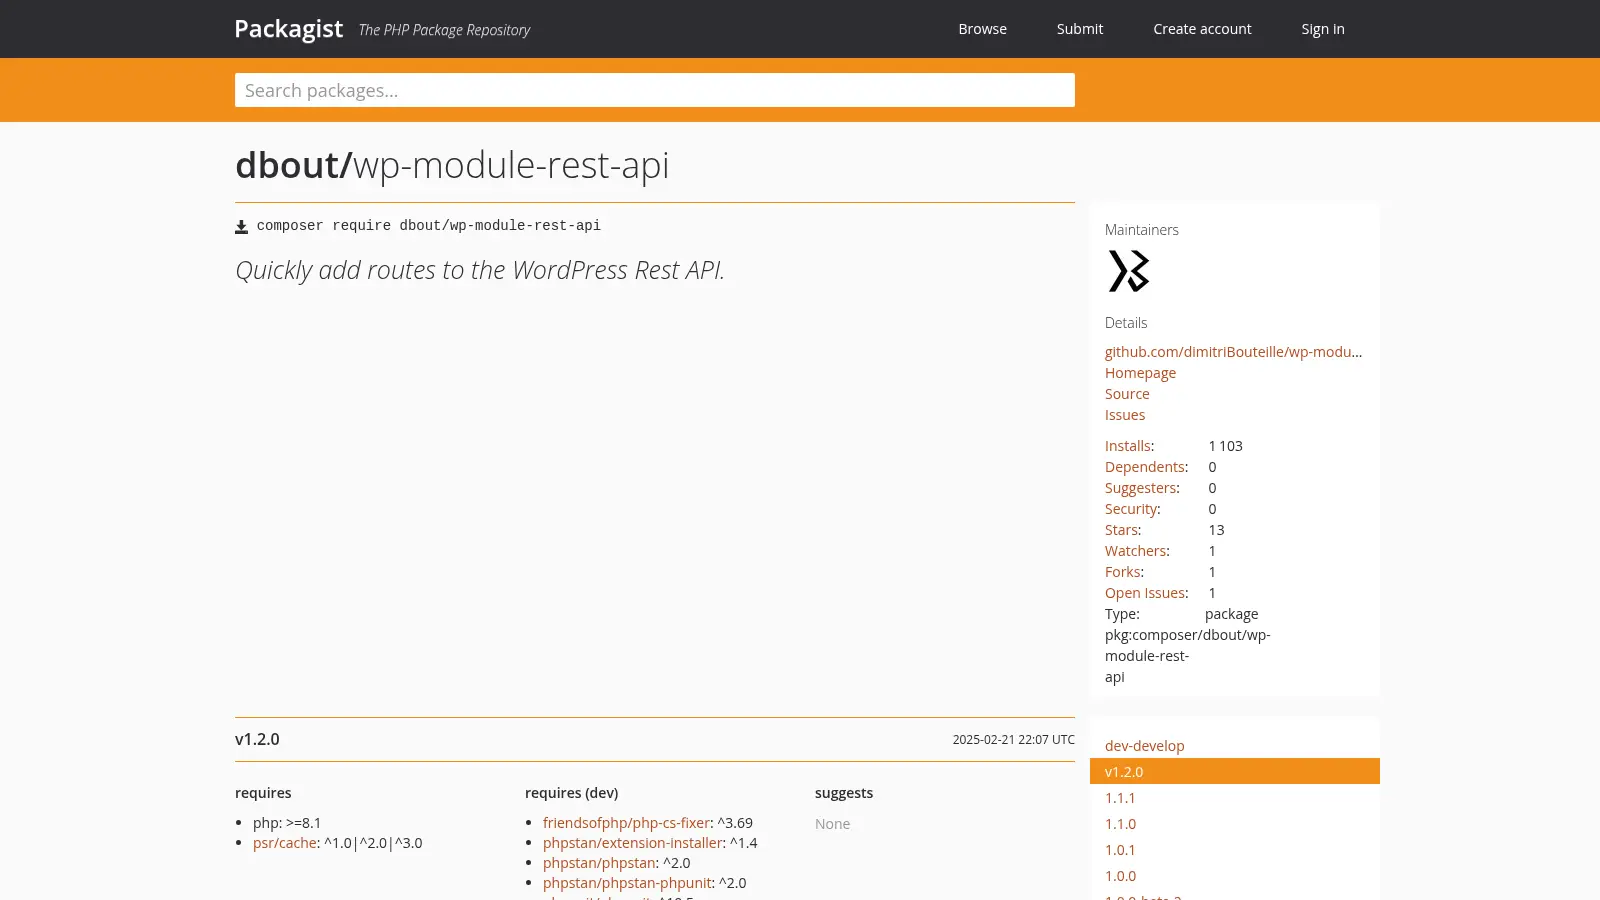Open phpstan/phpstan-phpunit package link

point(627,883)
